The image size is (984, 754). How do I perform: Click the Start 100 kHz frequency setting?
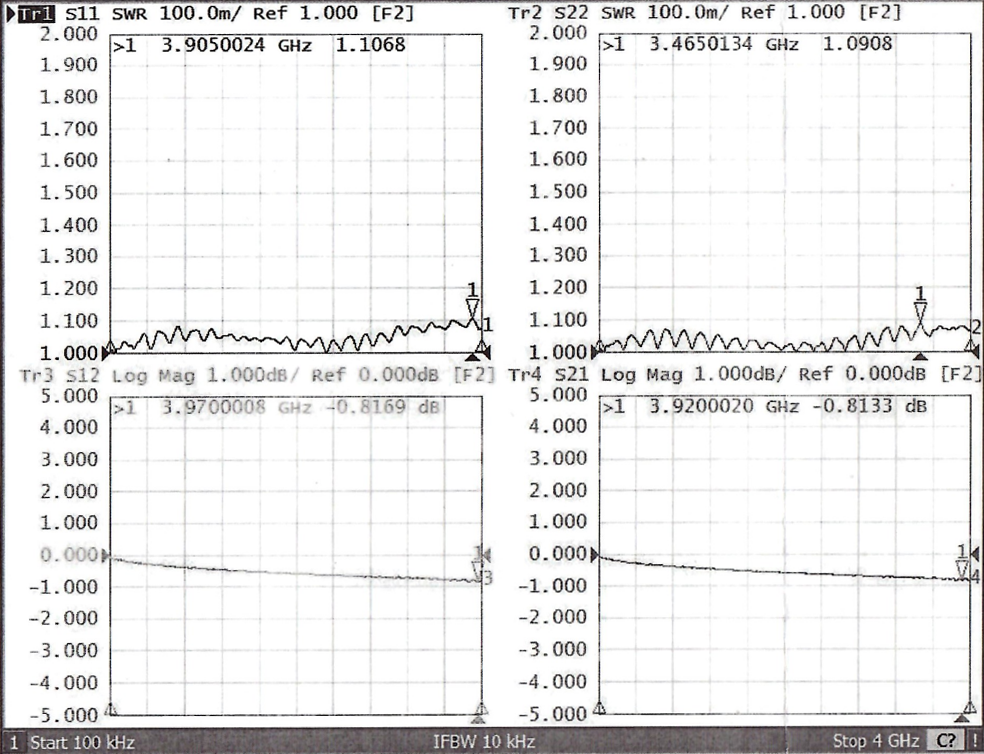82,742
